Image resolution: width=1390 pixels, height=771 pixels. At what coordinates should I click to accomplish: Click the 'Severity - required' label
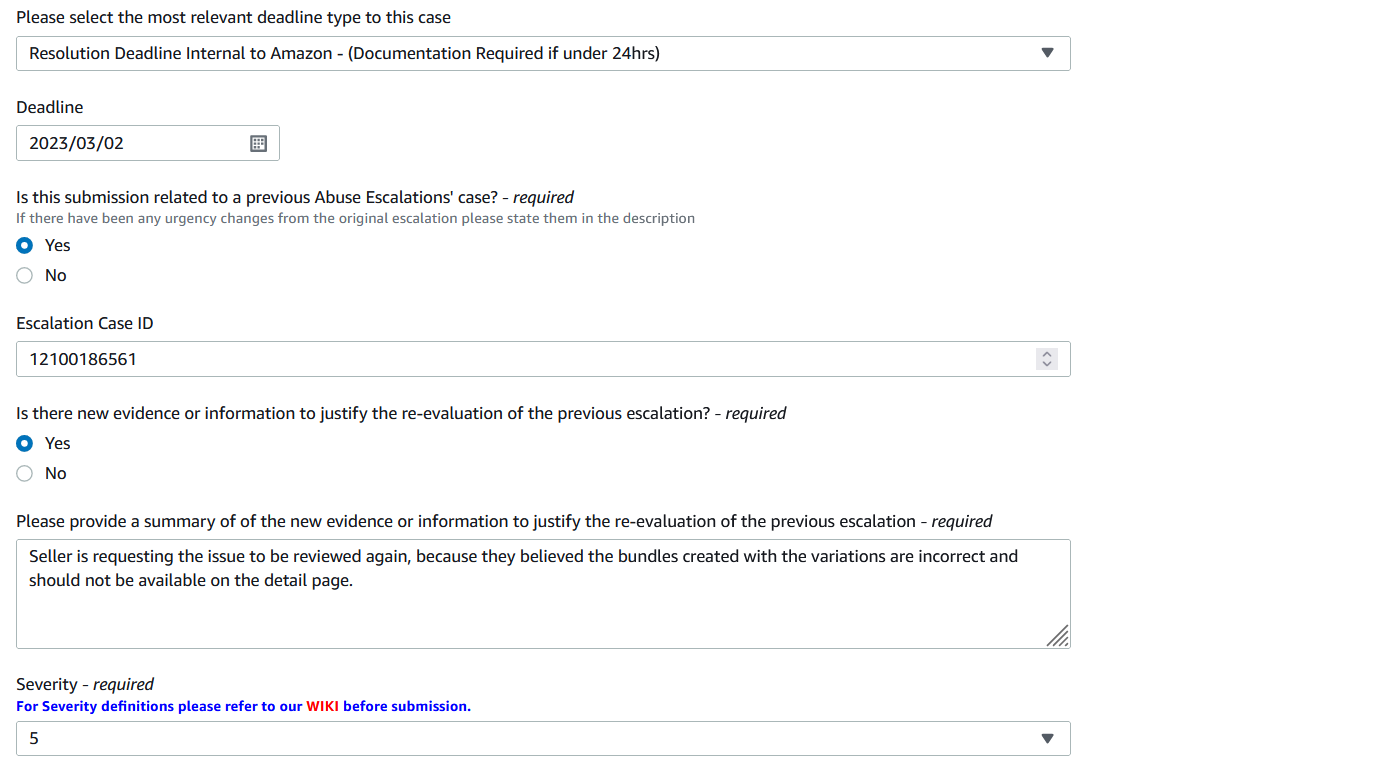85,684
